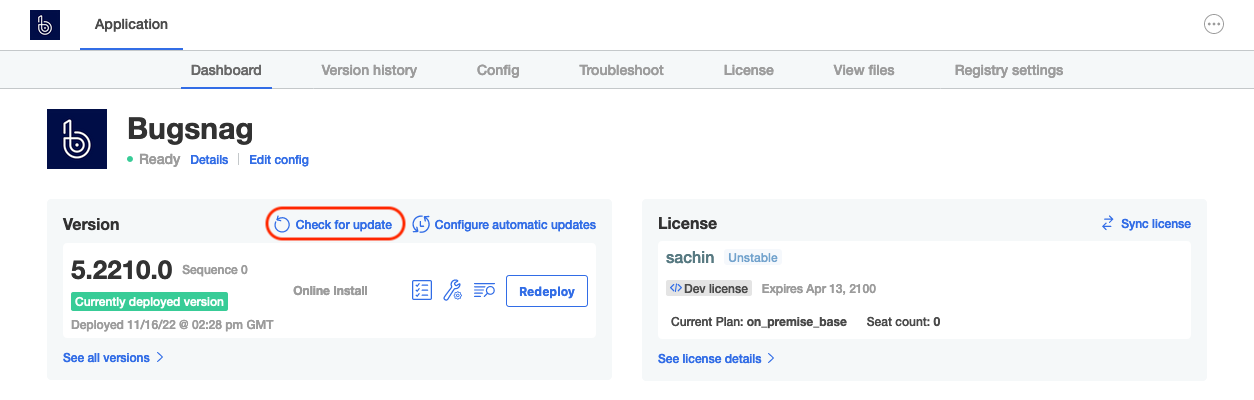Viewport: 1254px width, 400px height.
Task: Open the three-dot menu at top right
Action: point(1214,25)
